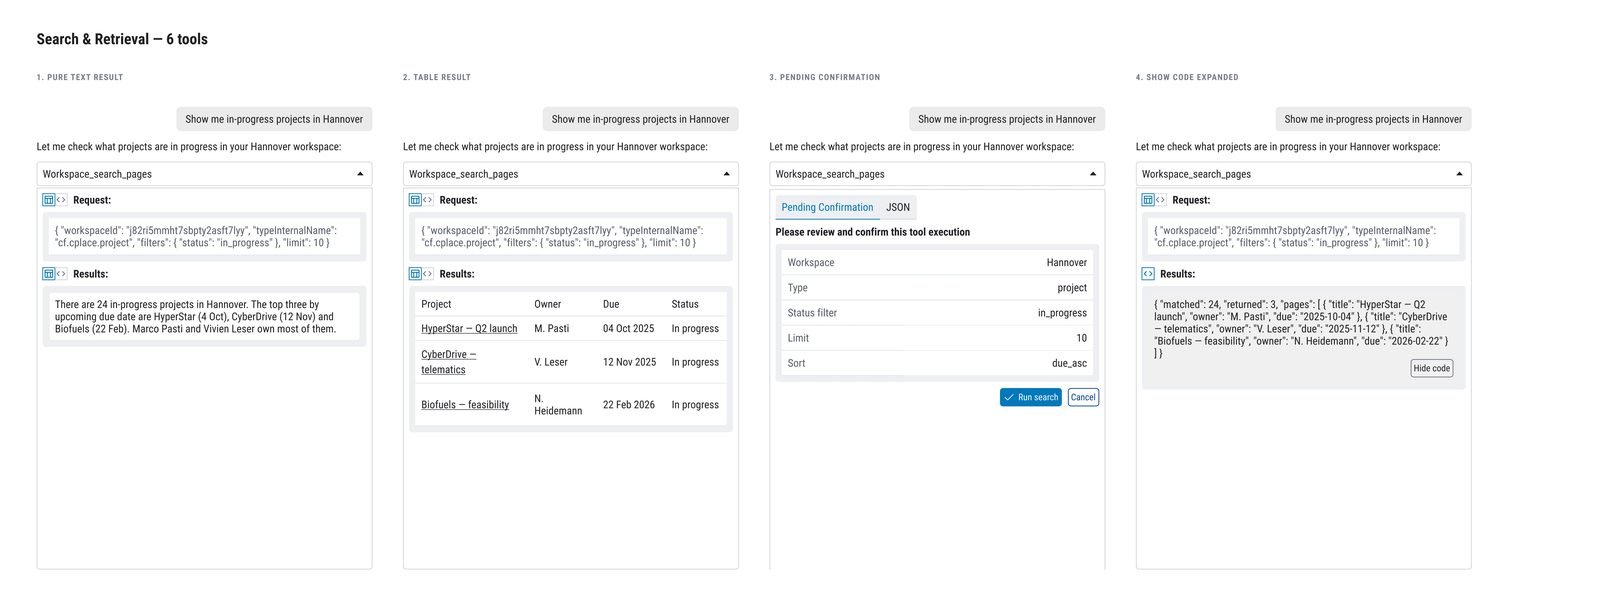Click the expanded JSON results code block
This screenshot has height=600, width=1600.
click(x=1304, y=338)
